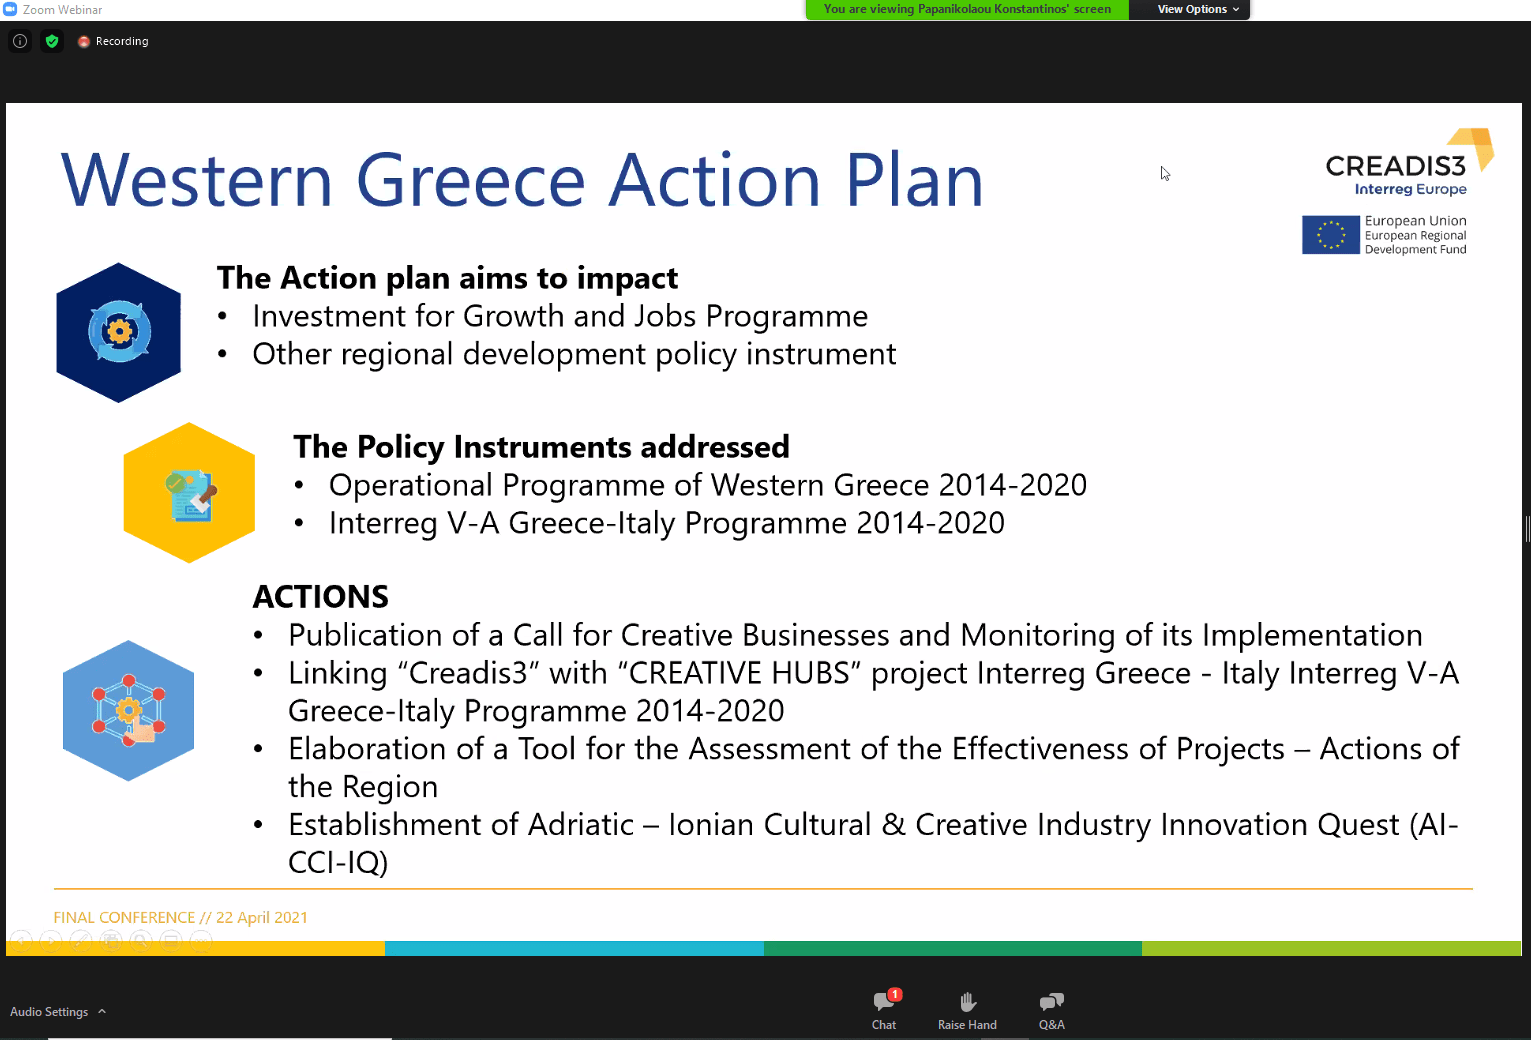The width and height of the screenshot is (1531, 1040).
Task: Click the next slide arrow on the slide
Action: tap(52, 940)
